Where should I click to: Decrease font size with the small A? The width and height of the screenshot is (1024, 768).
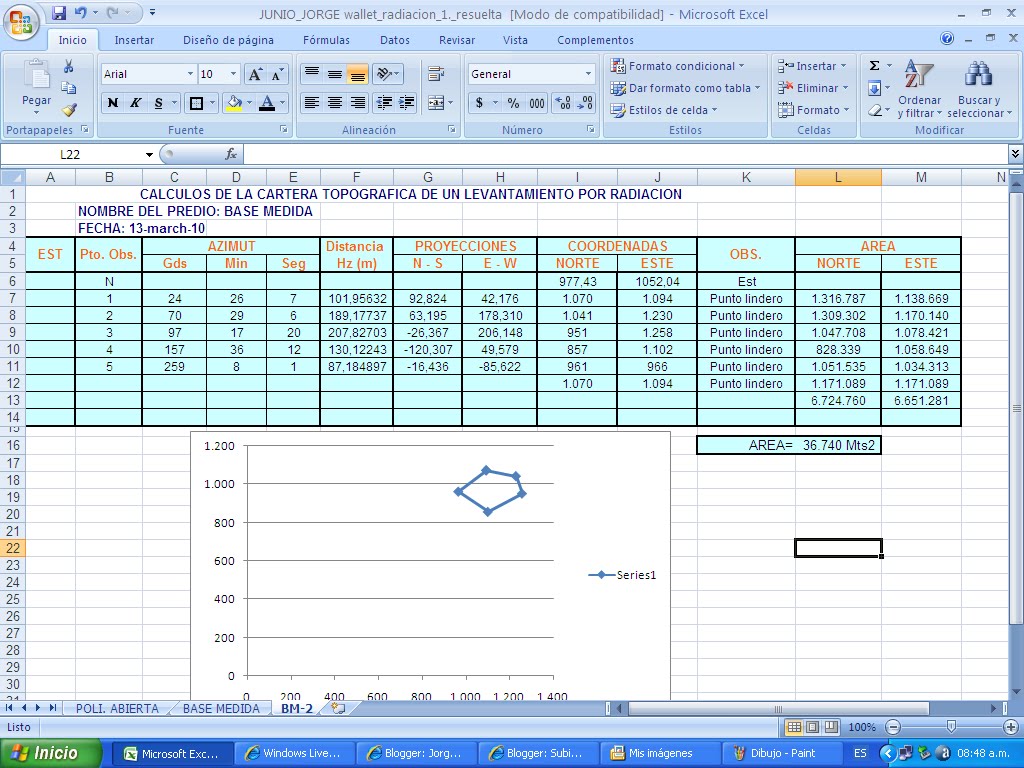(x=277, y=74)
